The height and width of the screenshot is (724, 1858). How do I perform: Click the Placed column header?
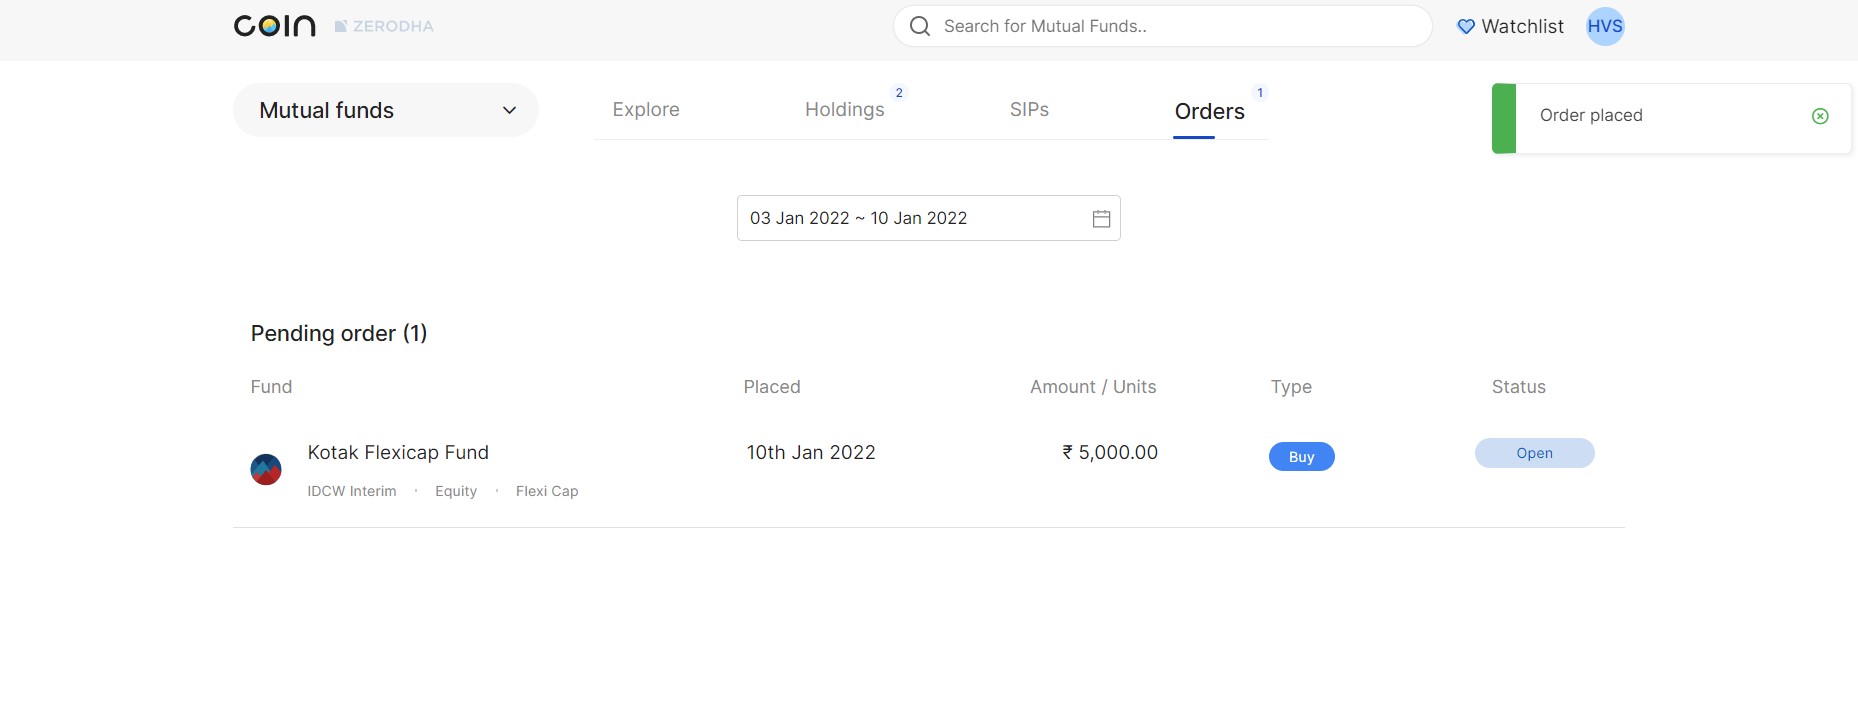[x=772, y=387]
